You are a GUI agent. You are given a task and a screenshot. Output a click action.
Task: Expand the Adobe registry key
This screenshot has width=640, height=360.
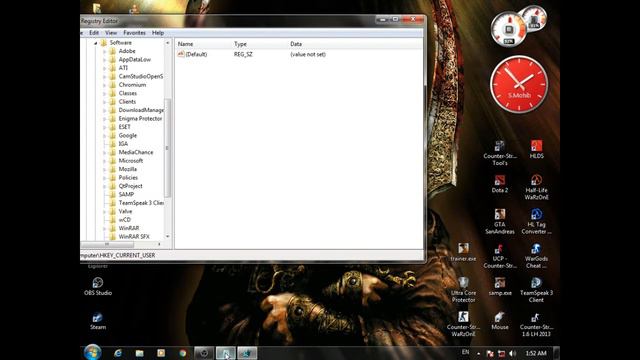coord(104,51)
